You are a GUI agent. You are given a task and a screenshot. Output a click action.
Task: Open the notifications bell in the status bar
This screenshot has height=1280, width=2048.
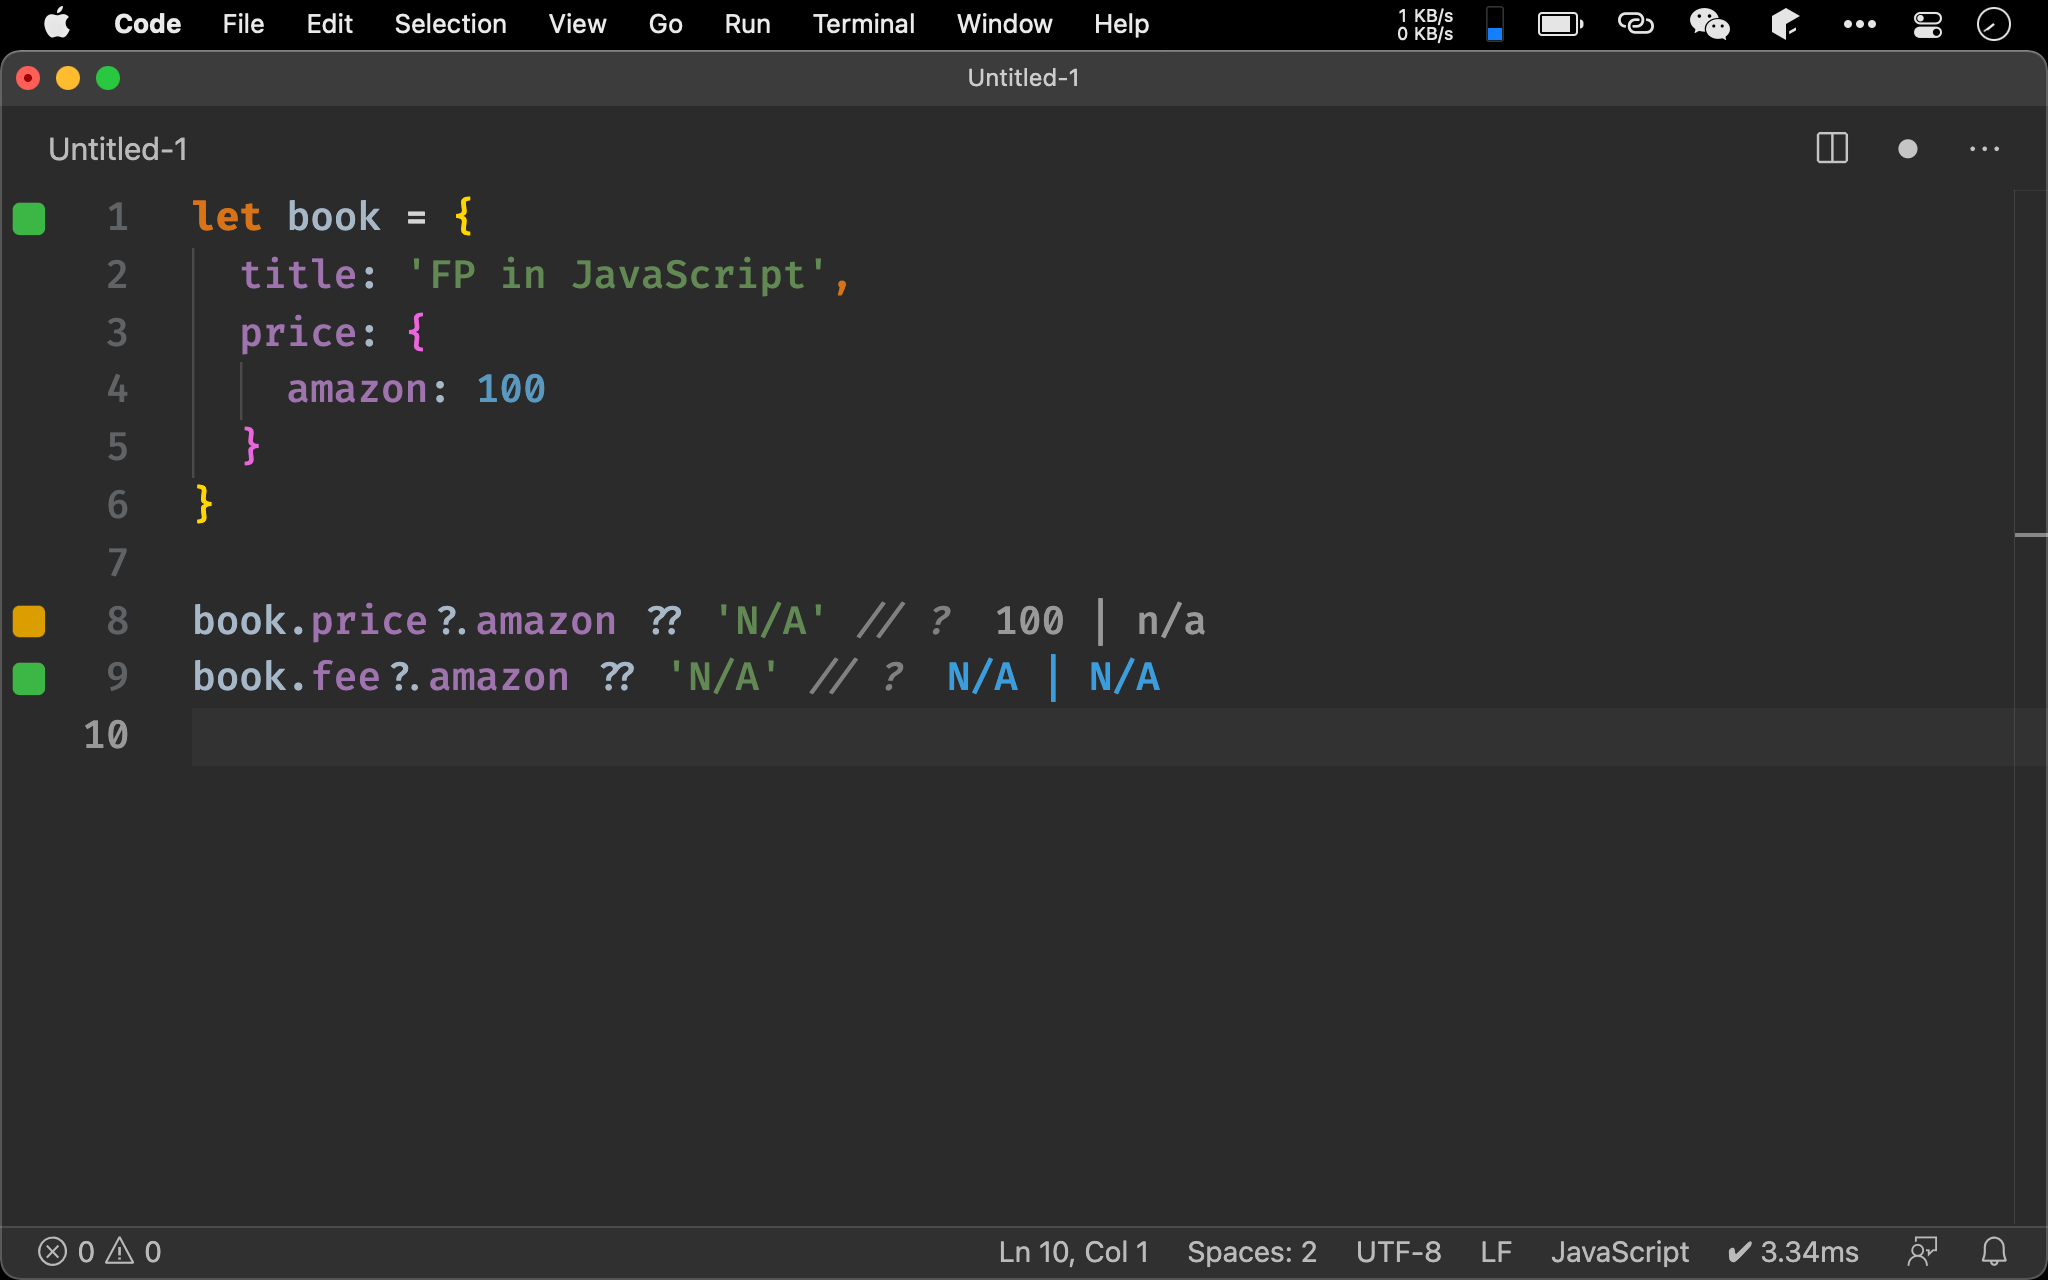click(x=1994, y=1251)
